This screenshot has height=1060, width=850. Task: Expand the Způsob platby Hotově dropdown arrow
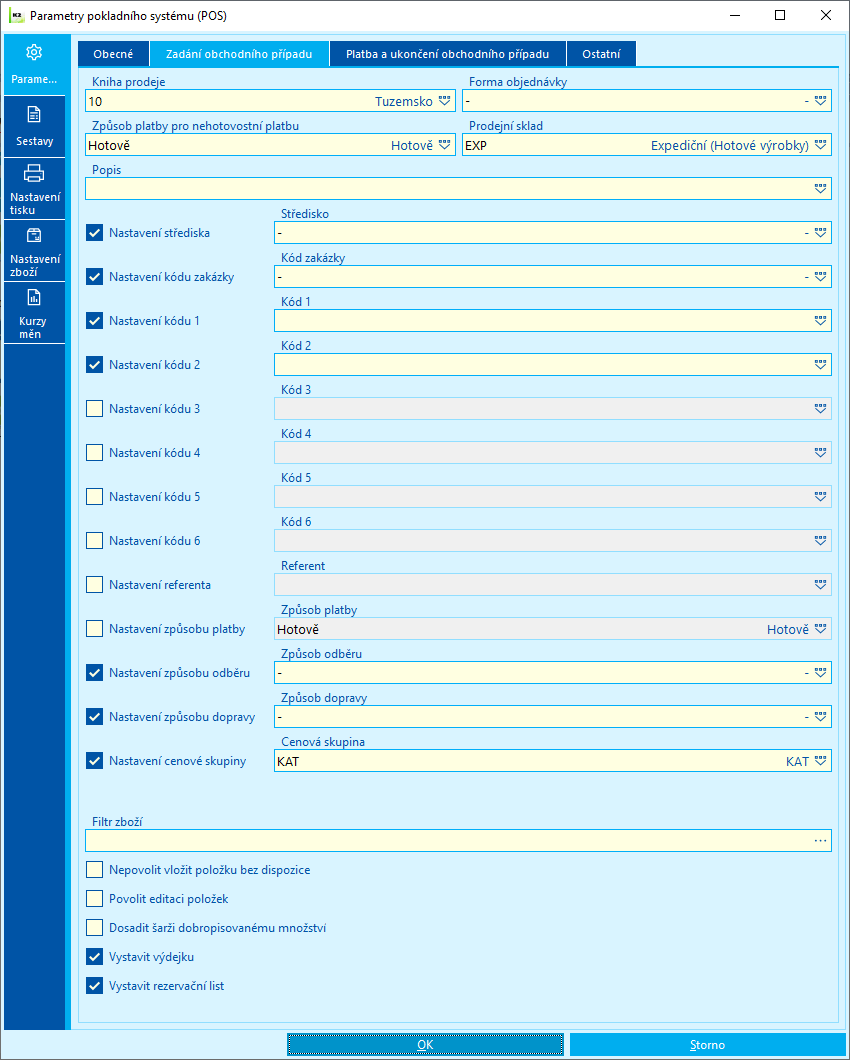(820, 629)
